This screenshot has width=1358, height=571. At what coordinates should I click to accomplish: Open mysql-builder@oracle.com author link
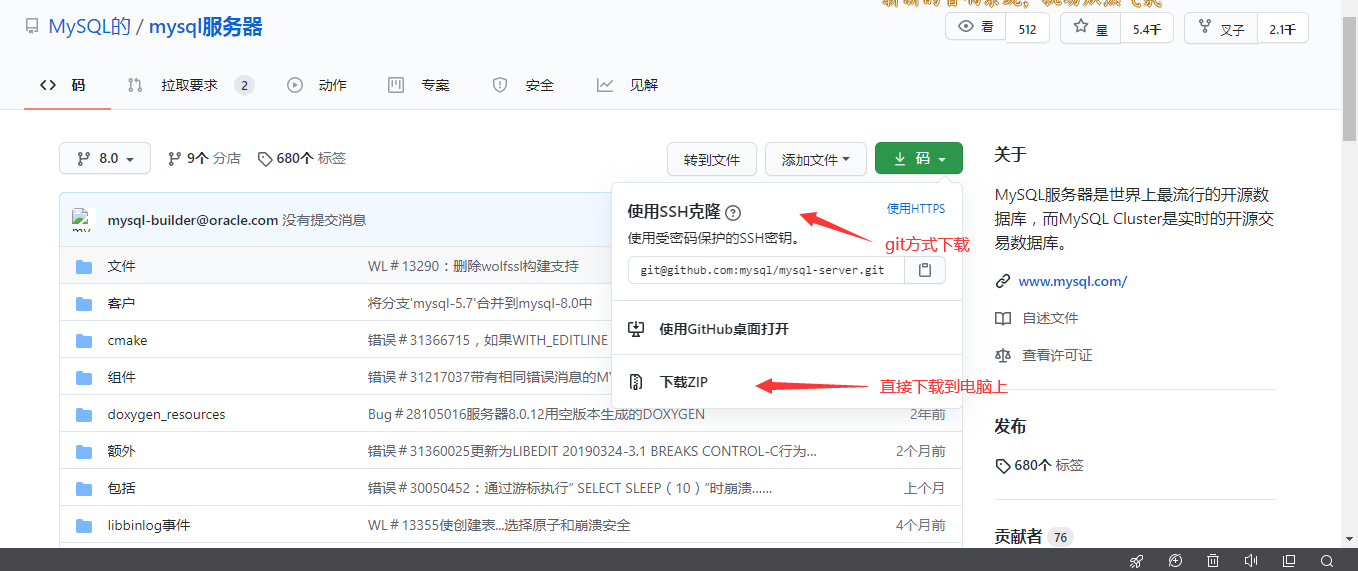coord(192,220)
